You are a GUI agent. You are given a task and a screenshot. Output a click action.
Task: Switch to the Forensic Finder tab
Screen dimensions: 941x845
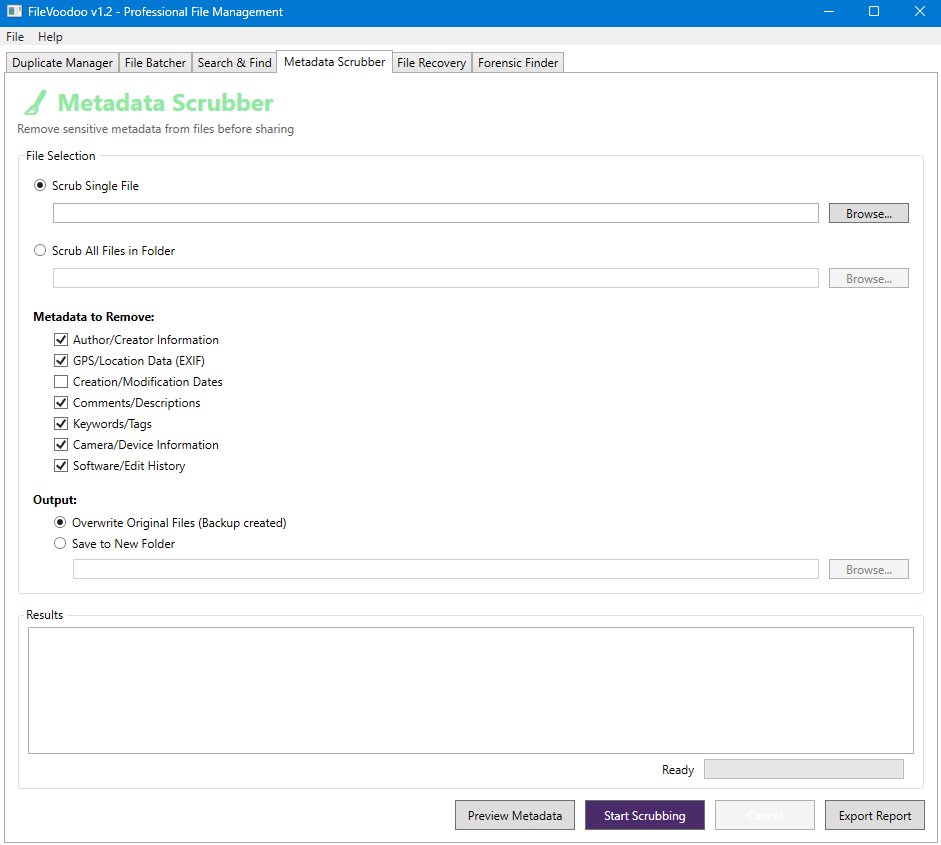(x=518, y=63)
